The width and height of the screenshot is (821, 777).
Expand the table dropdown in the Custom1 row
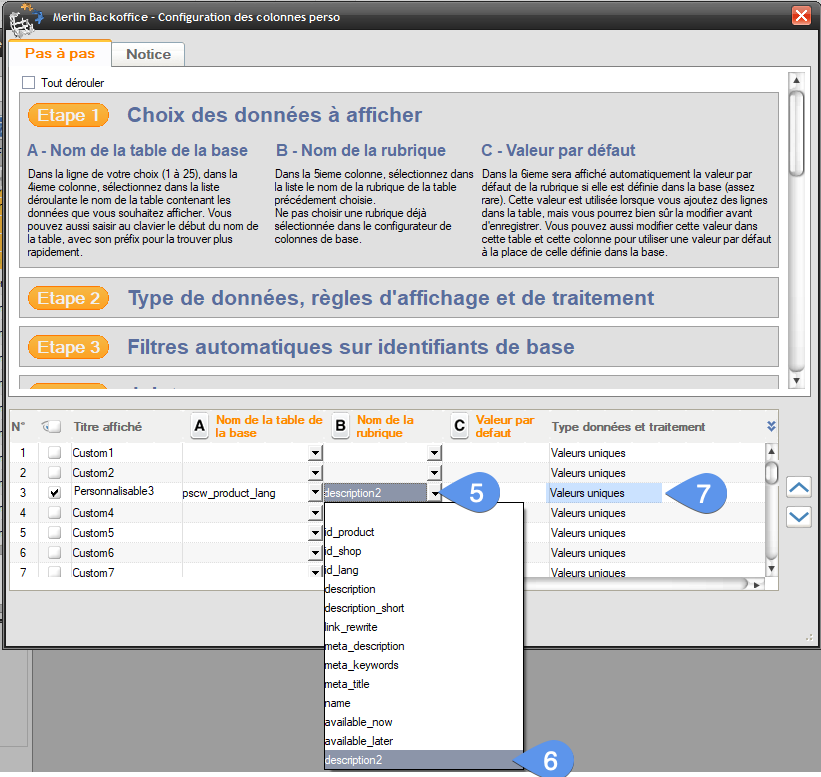[x=315, y=453]
